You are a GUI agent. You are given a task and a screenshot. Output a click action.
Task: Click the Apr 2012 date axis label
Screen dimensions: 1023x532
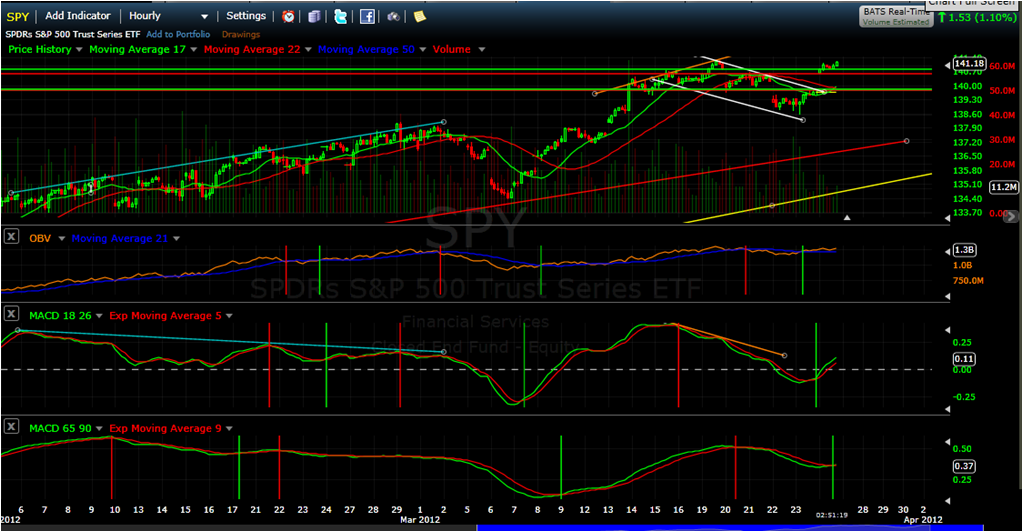(x=923, y=520)
